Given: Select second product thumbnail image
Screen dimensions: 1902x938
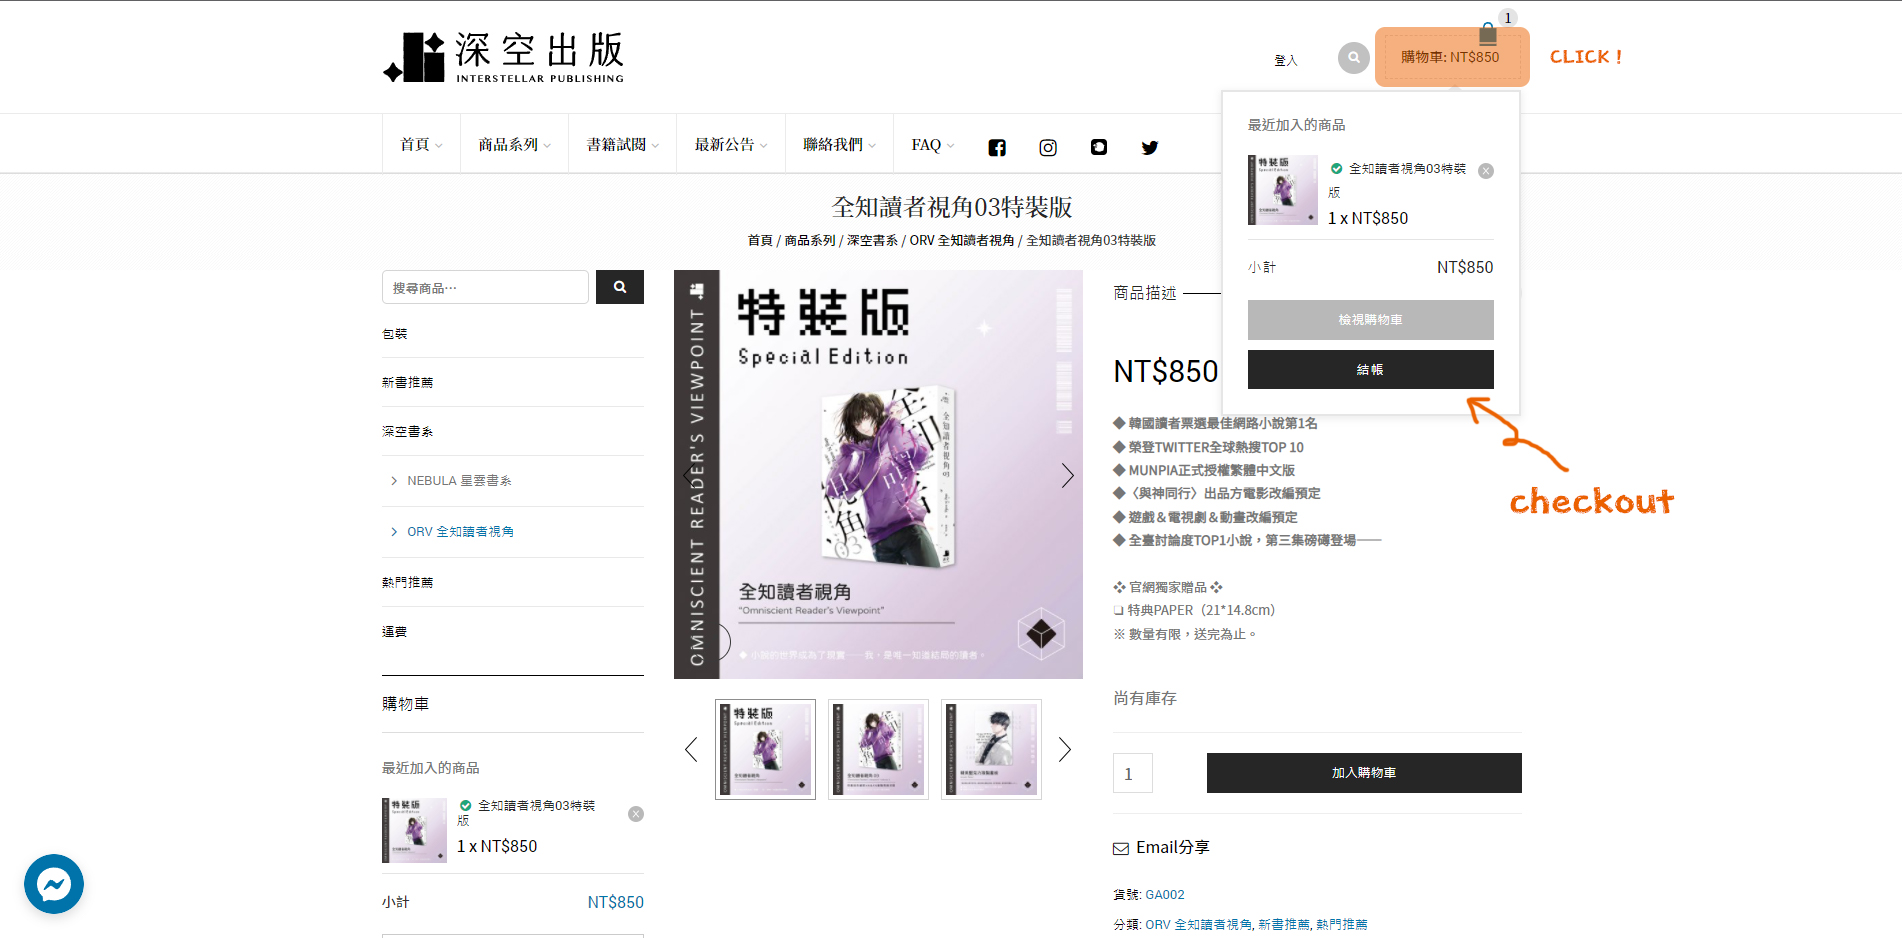Looking at the screenshot, I should [x=878, y=749].
